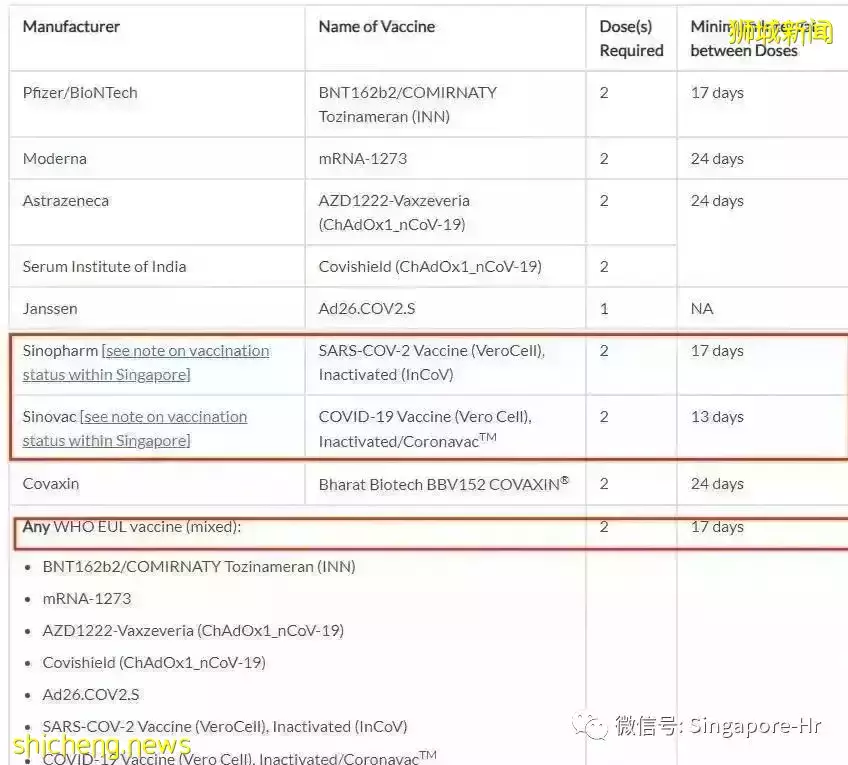Viewport: 848px width, 765px height.
Task: Open Sinovac vaccination status note link
Action: tap(135, 429)
